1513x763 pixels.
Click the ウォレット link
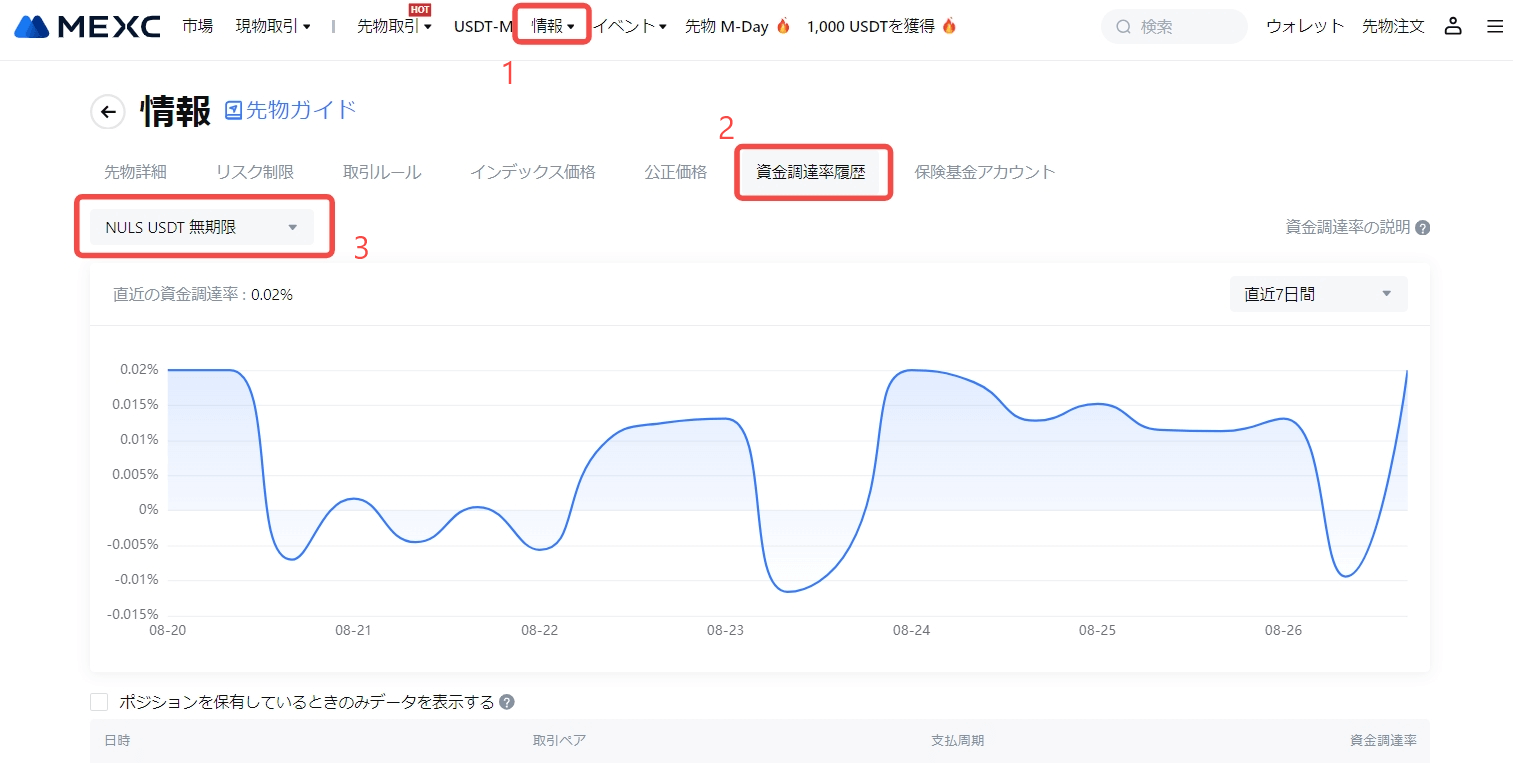point(1304,27)
